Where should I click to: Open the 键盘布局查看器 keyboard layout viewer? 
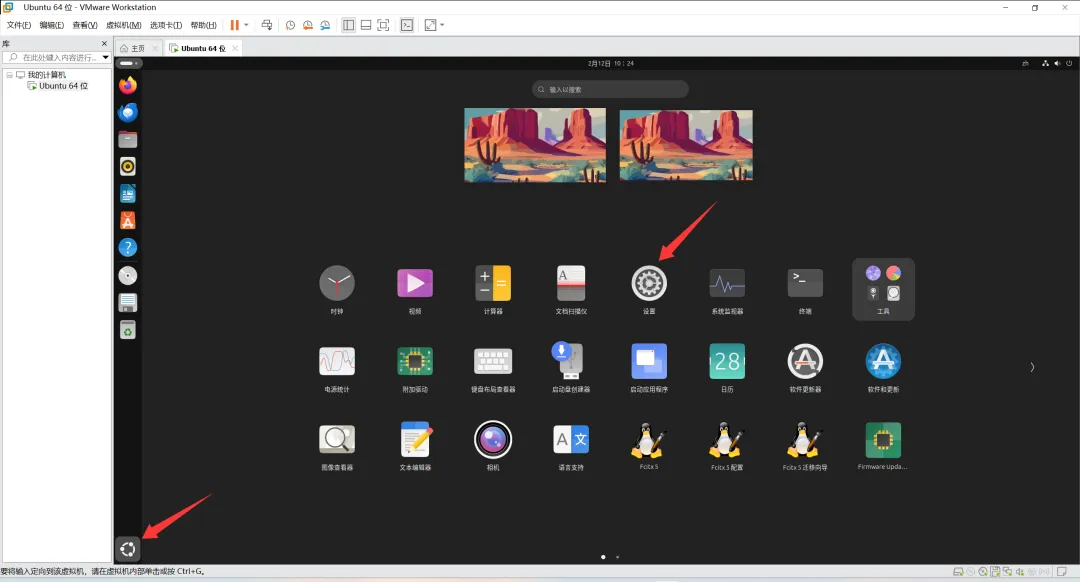[493, 361]
